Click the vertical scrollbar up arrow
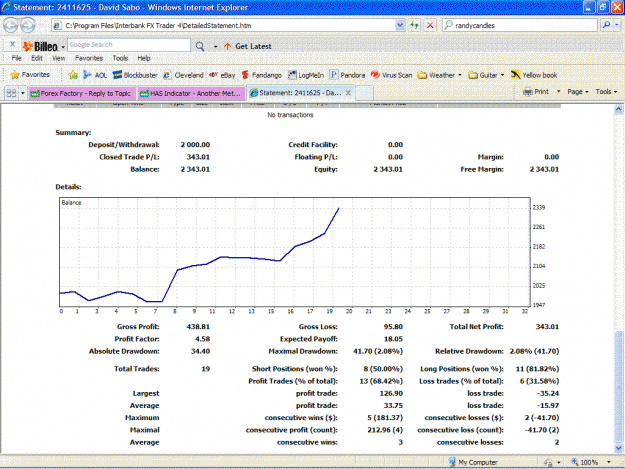 pos(618,109)
